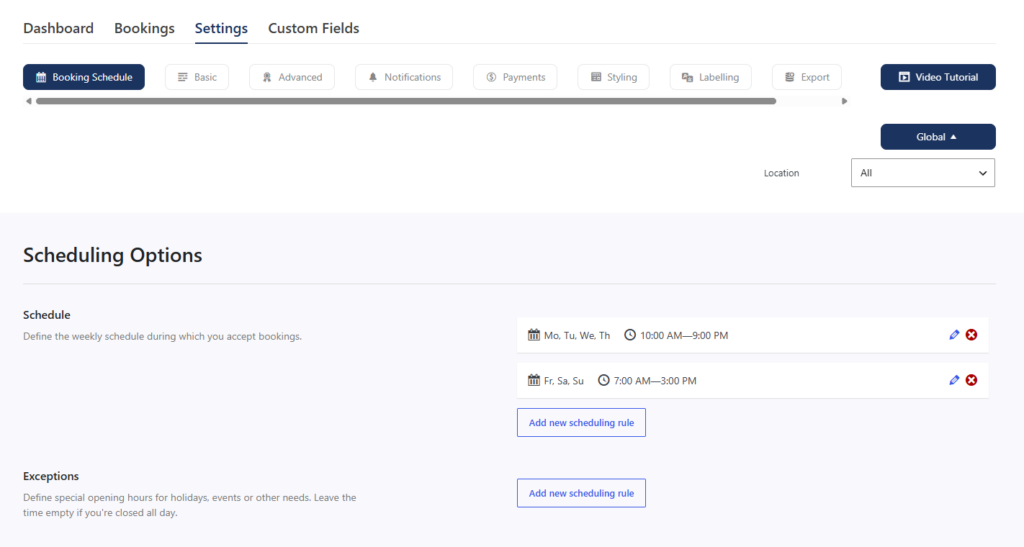This screenshot has height=547, width=1024.
Task: Click the Exceptions label
Action: [x=51, y=476]
